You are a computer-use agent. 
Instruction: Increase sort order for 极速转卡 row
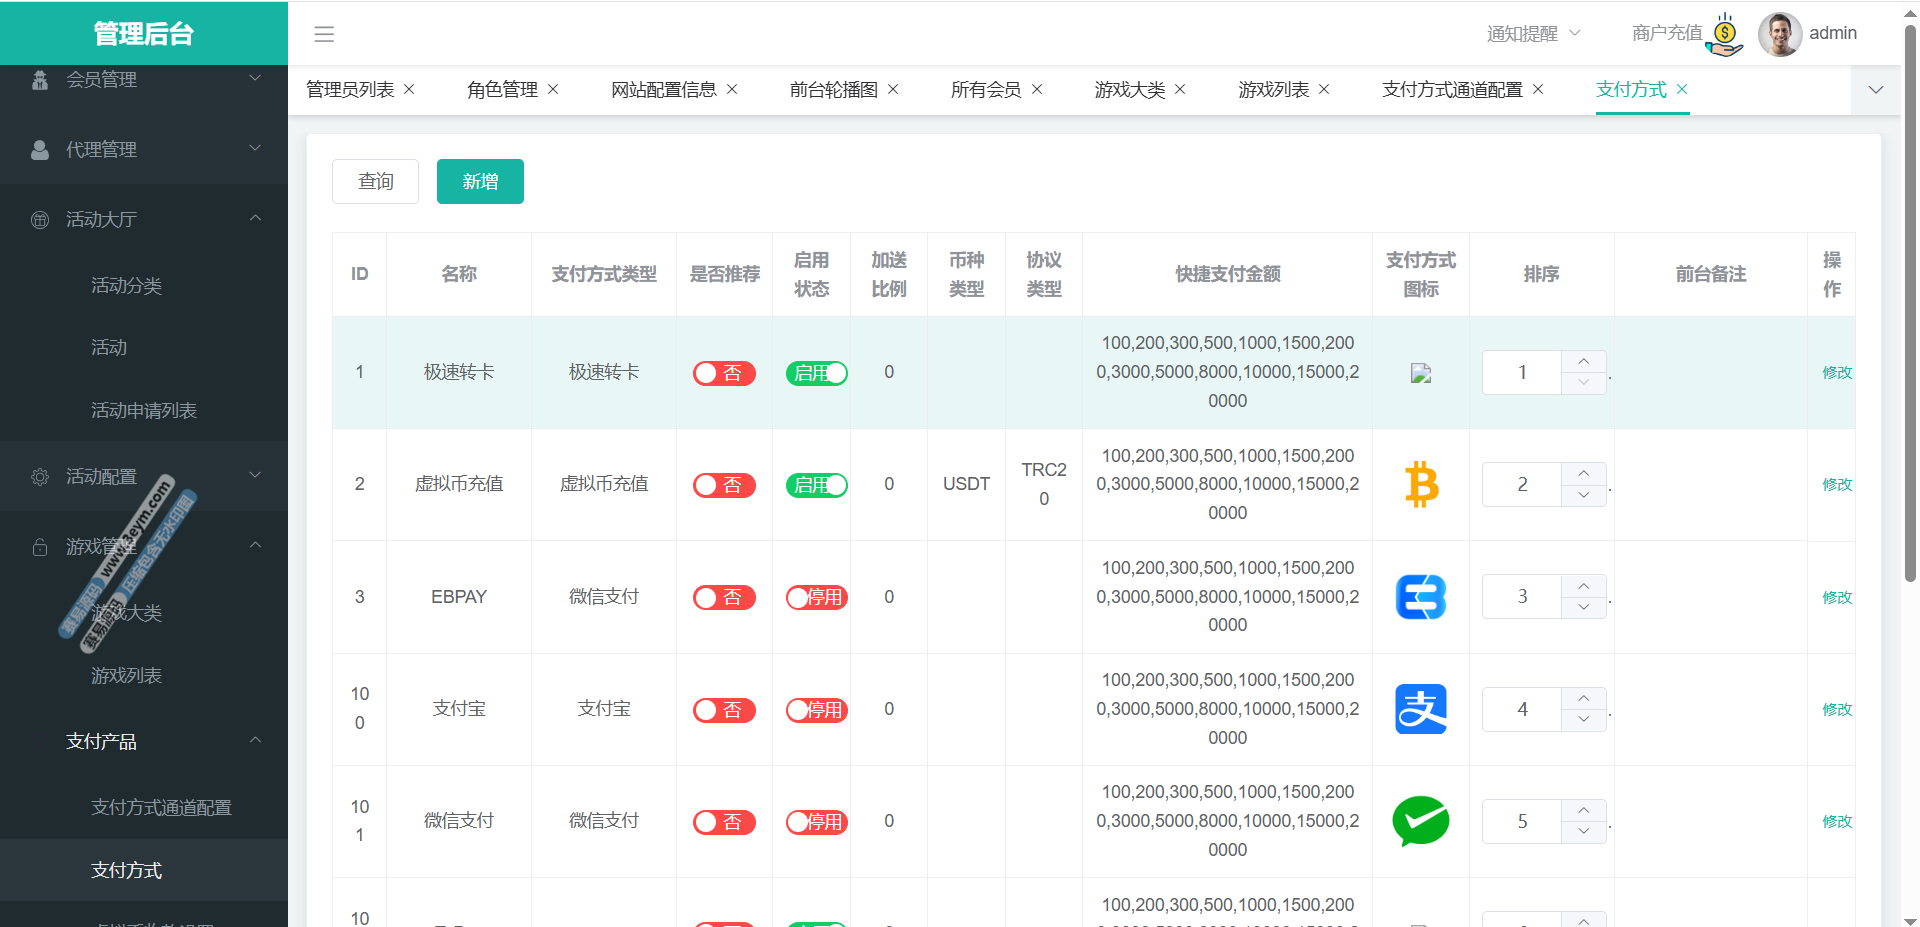click(x=1584, y=362)
